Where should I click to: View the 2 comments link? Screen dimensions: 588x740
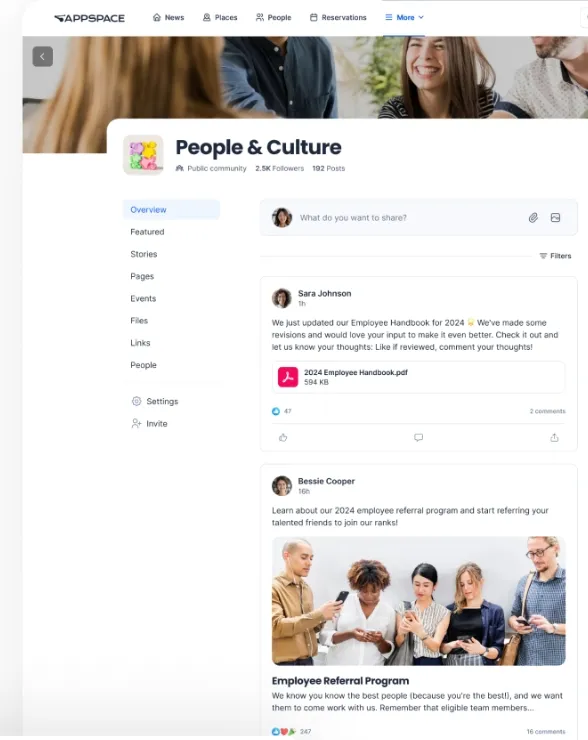pyautogui.click(x=547, y=411)
